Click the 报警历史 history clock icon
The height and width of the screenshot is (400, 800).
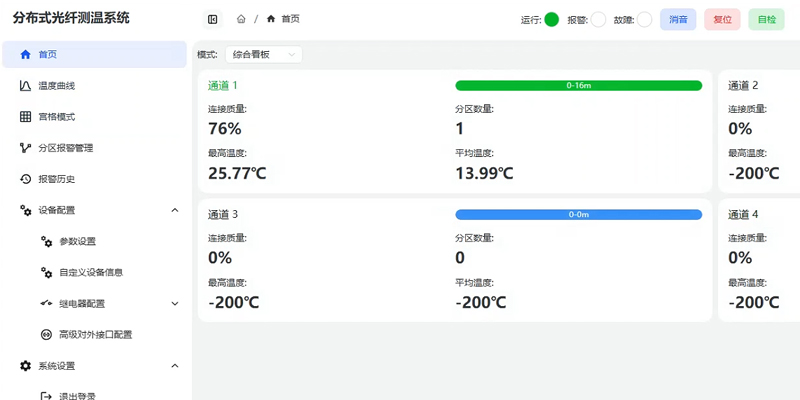point(26,179)
